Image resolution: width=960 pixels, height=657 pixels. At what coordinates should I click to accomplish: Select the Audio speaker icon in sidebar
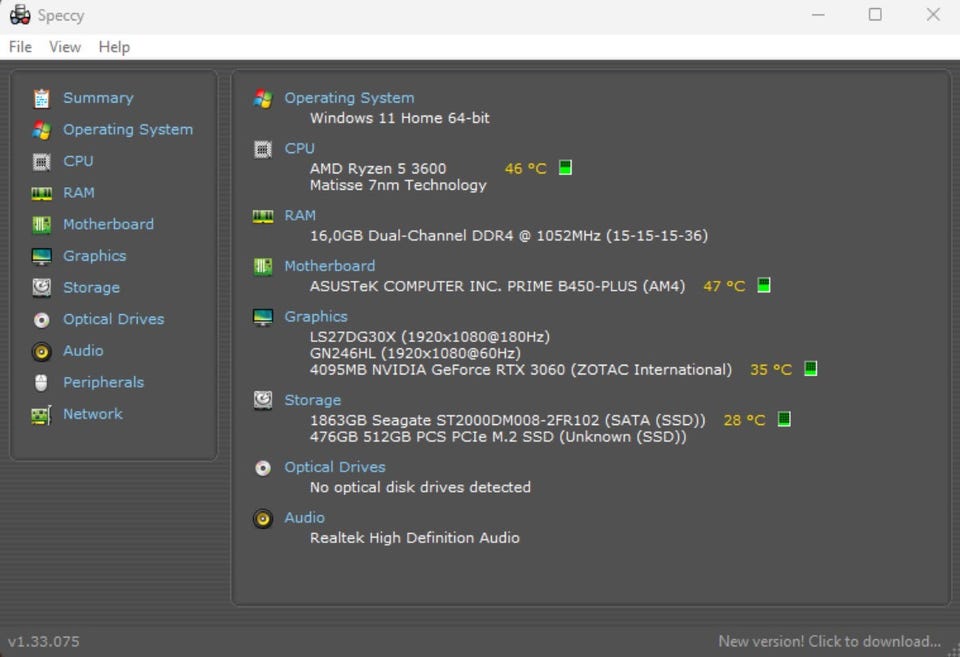click(x=42, y=351)
